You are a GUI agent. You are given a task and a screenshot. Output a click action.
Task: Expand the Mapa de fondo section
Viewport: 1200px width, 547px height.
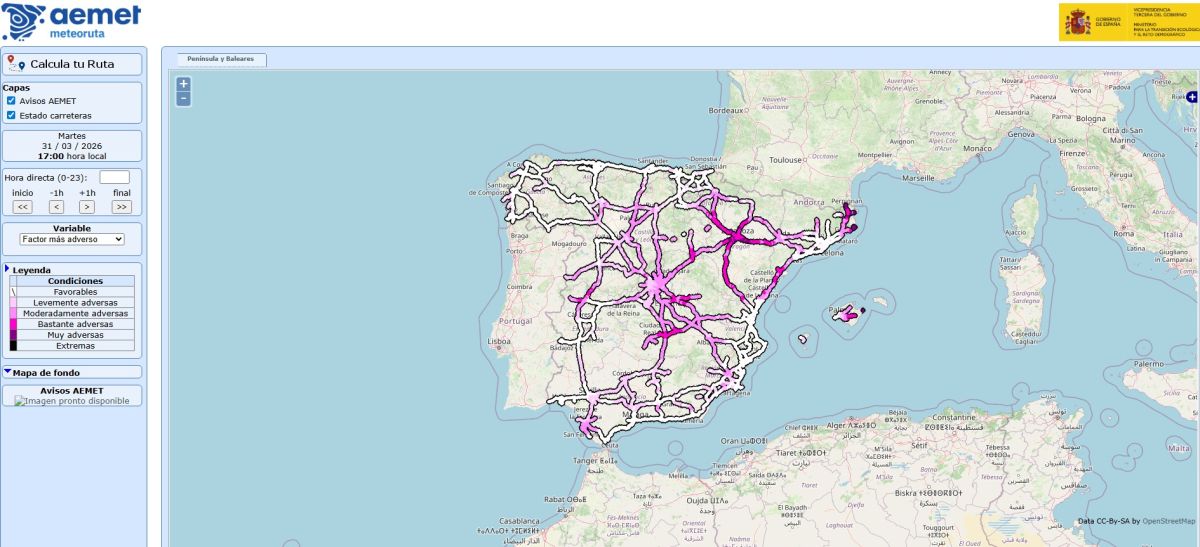[x=8, y=372]
